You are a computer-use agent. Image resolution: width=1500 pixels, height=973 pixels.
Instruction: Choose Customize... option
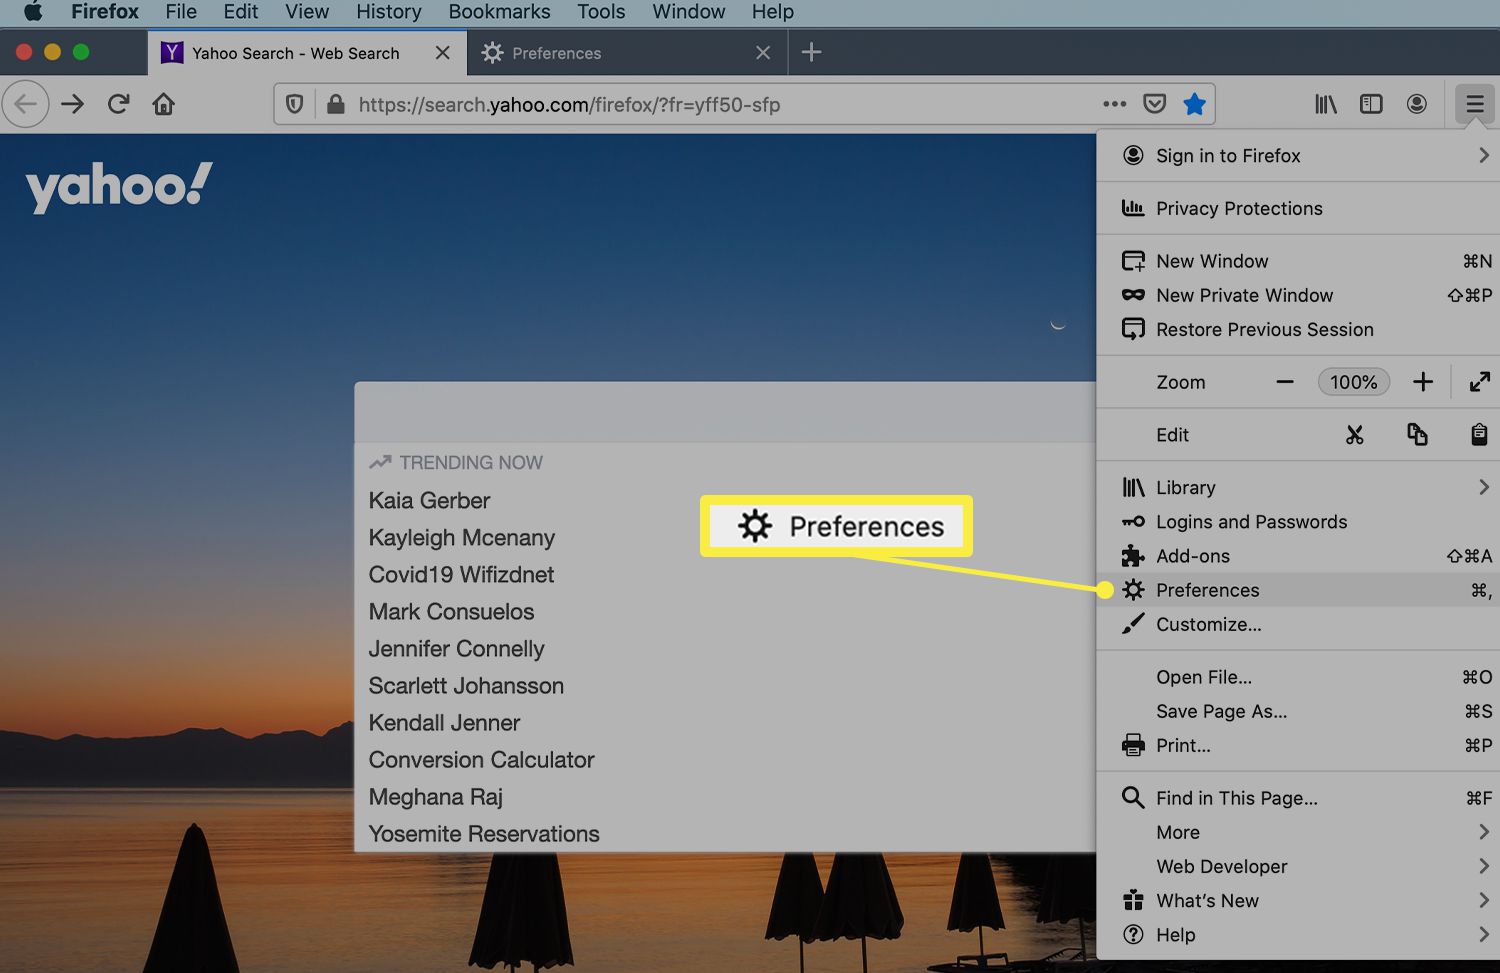(x=1298, y=624)
